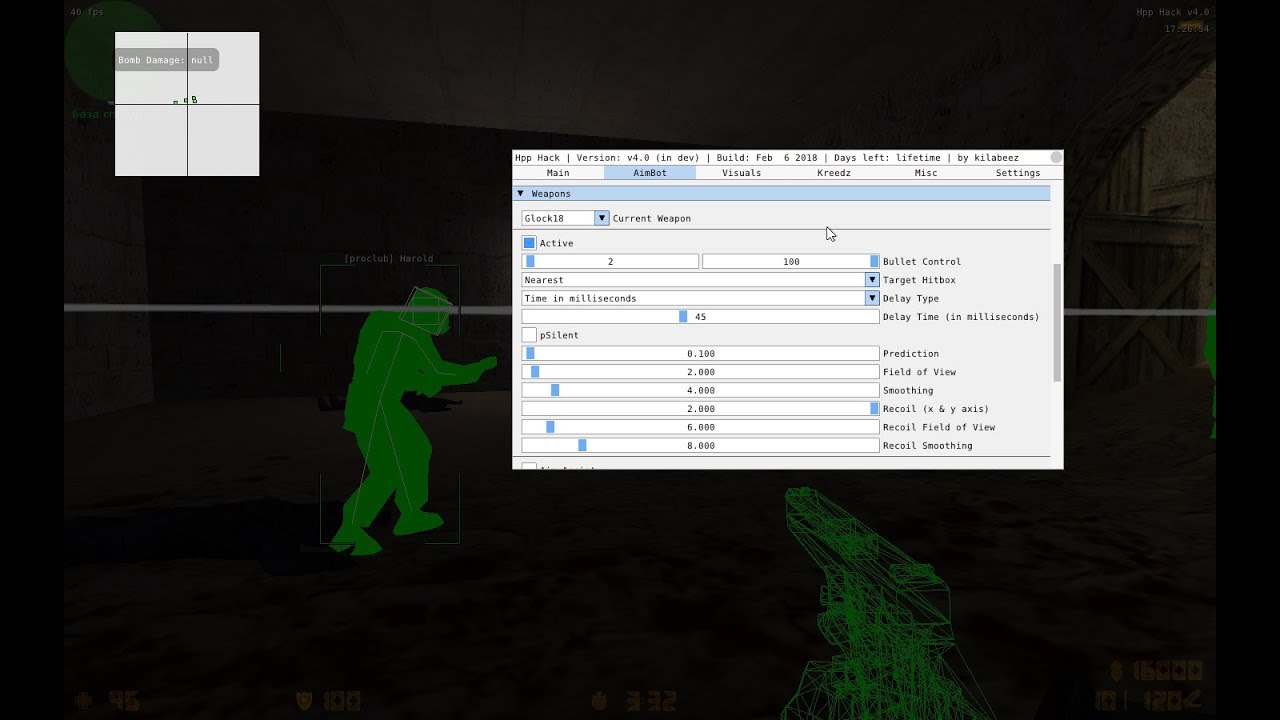Open the Target Hitbox dropdown
The width and height of the screenshot is (1280, 720).
tap(700, 280)
